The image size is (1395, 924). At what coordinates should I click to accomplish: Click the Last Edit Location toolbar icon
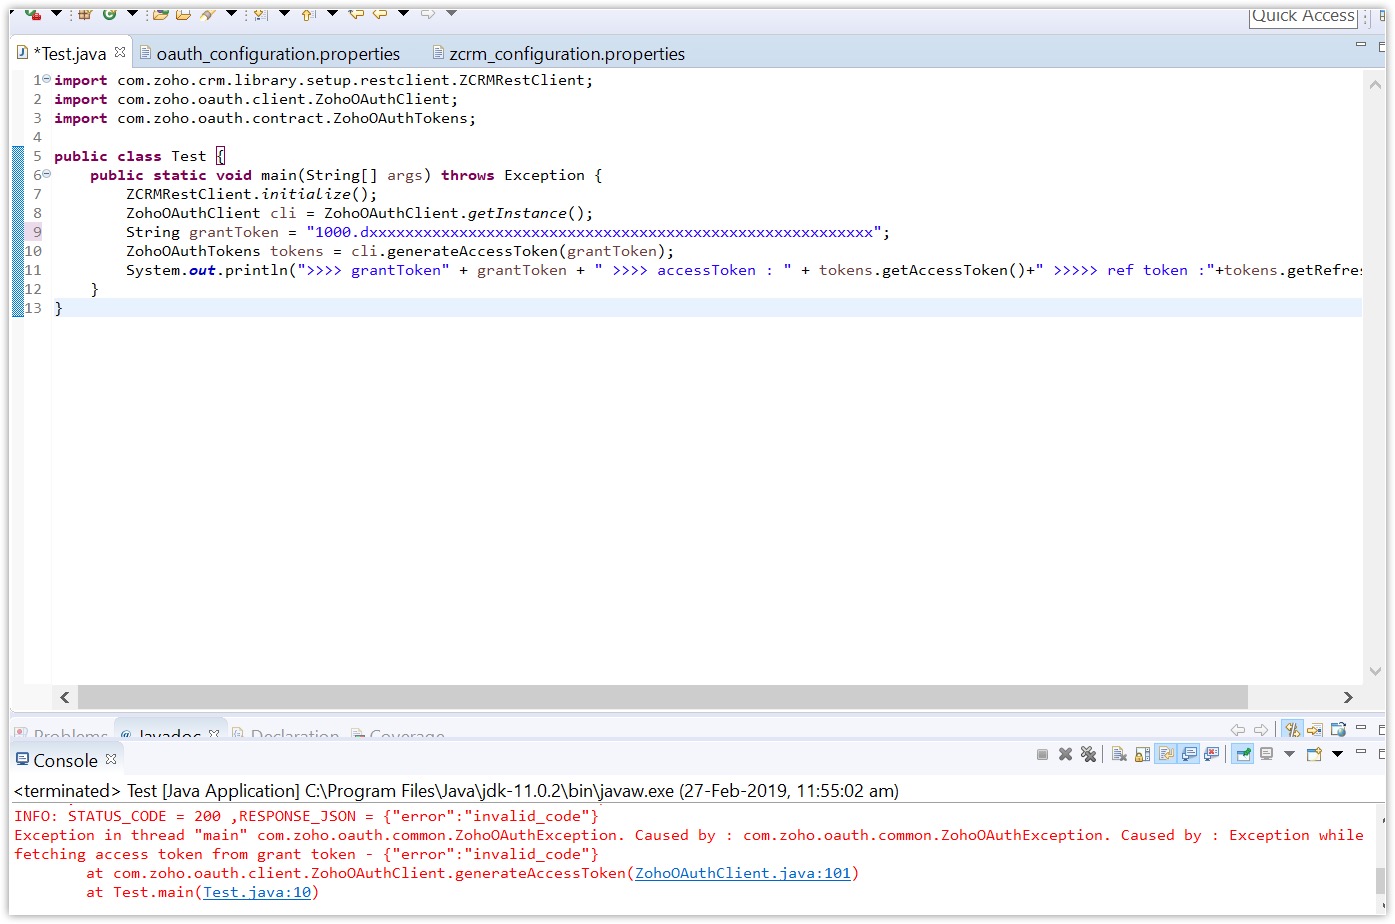pyautogui.click(x=356, y=14)
